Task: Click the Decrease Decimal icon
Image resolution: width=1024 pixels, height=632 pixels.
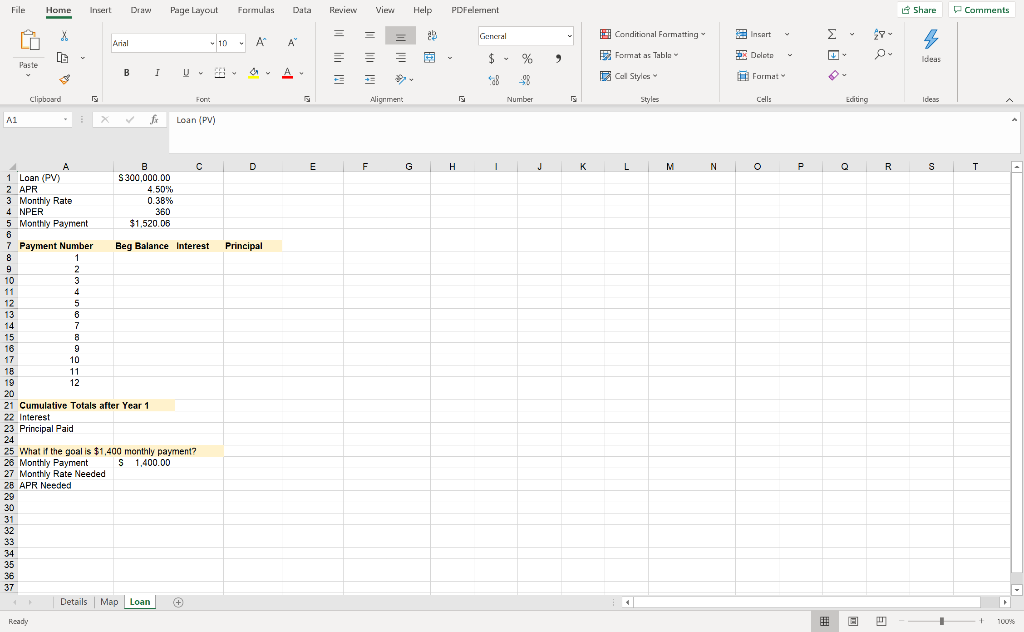Action: point(527,78)
